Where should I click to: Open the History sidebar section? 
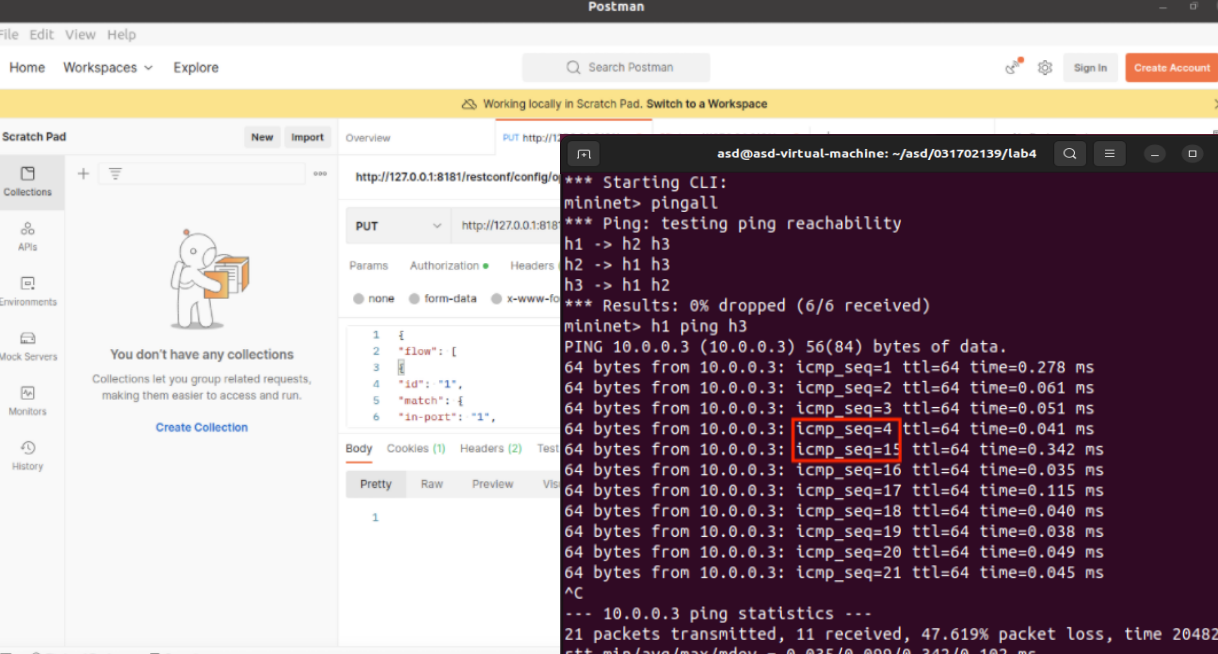(x=28, y=456)
